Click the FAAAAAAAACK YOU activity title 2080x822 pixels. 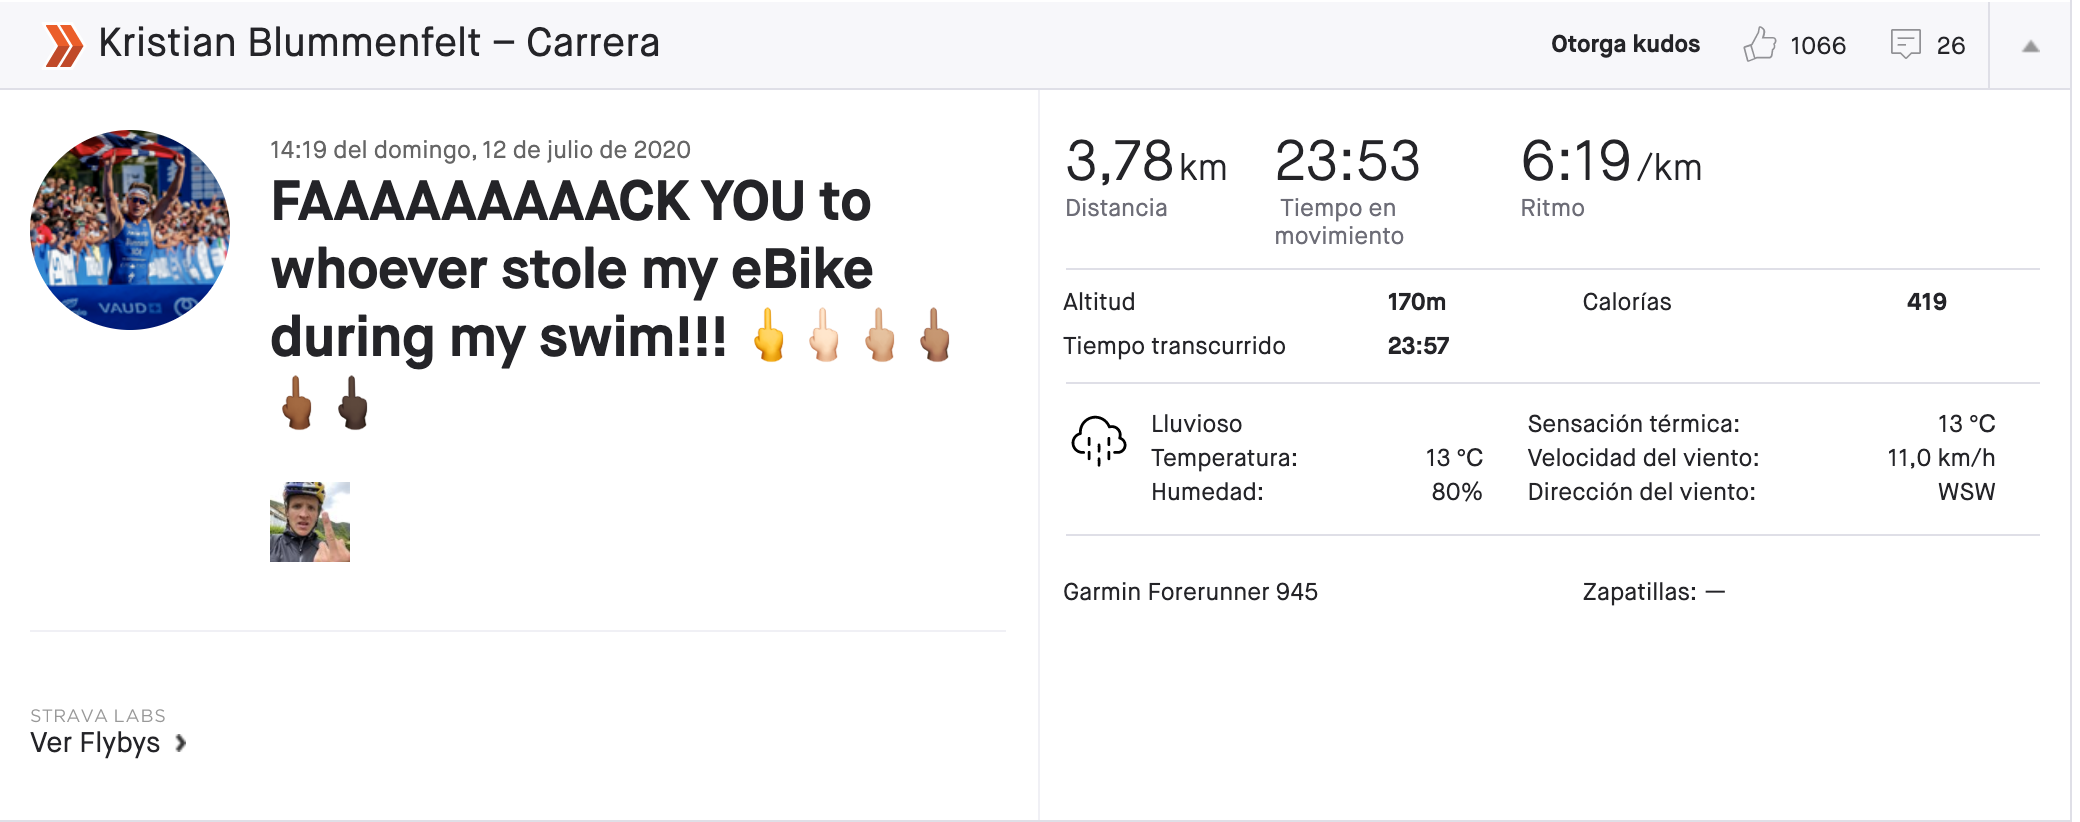(571, 270)
